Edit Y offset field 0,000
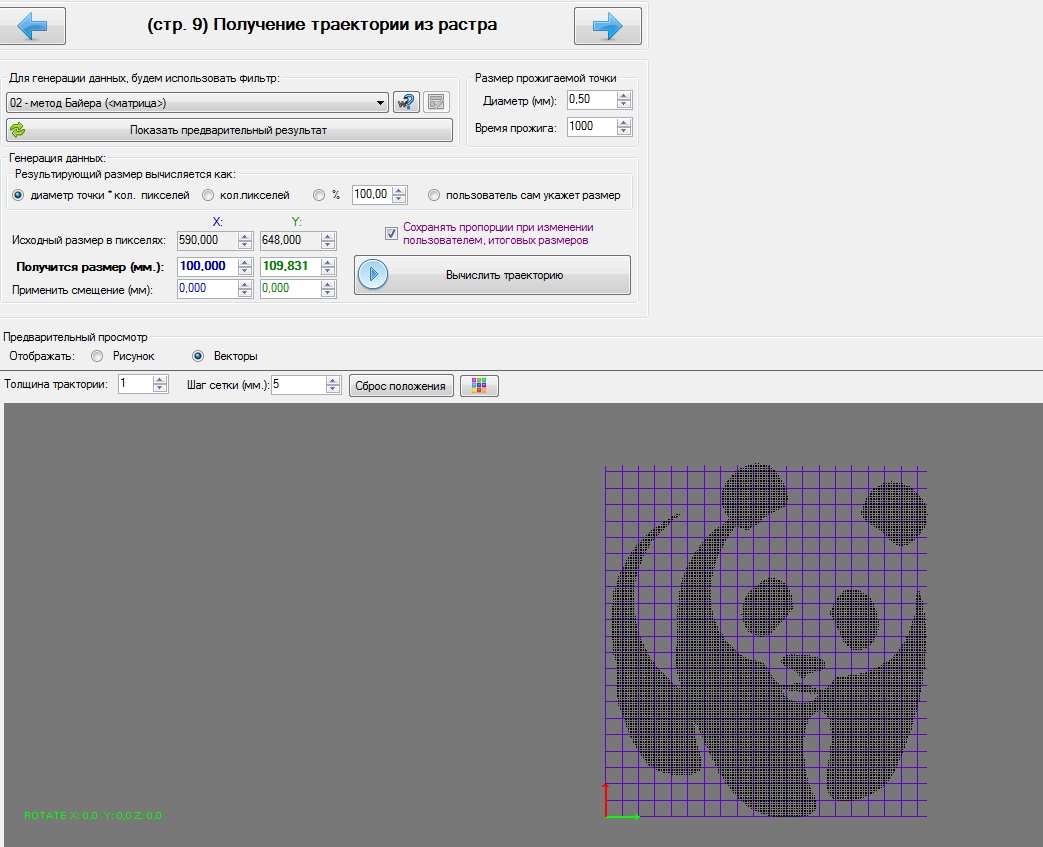1043x847 pixels. pyautogui.click(x=290, y=288)
